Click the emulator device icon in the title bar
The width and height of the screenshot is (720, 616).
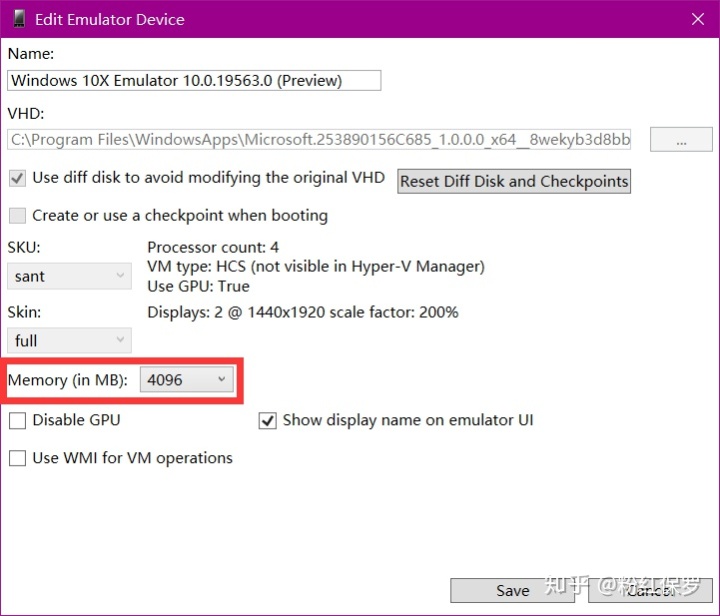pos(19,19)
